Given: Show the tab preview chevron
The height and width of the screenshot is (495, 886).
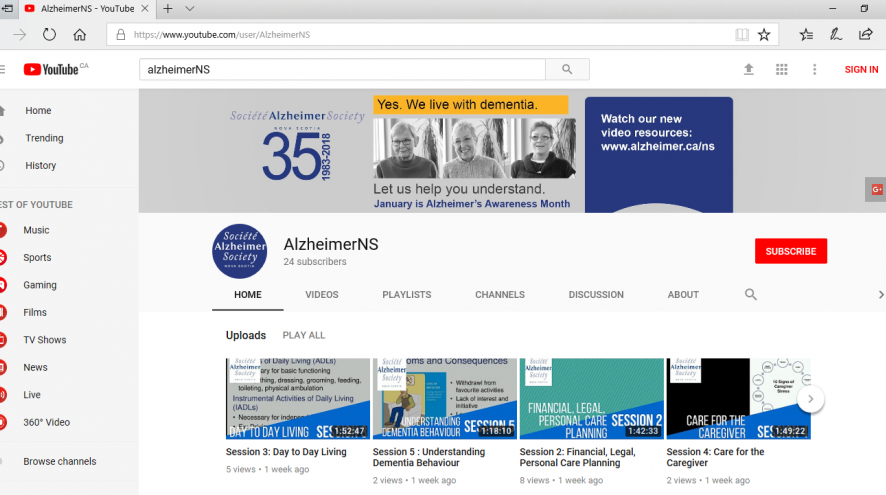Looking at the screenshot, I should [x=190, y=8].
